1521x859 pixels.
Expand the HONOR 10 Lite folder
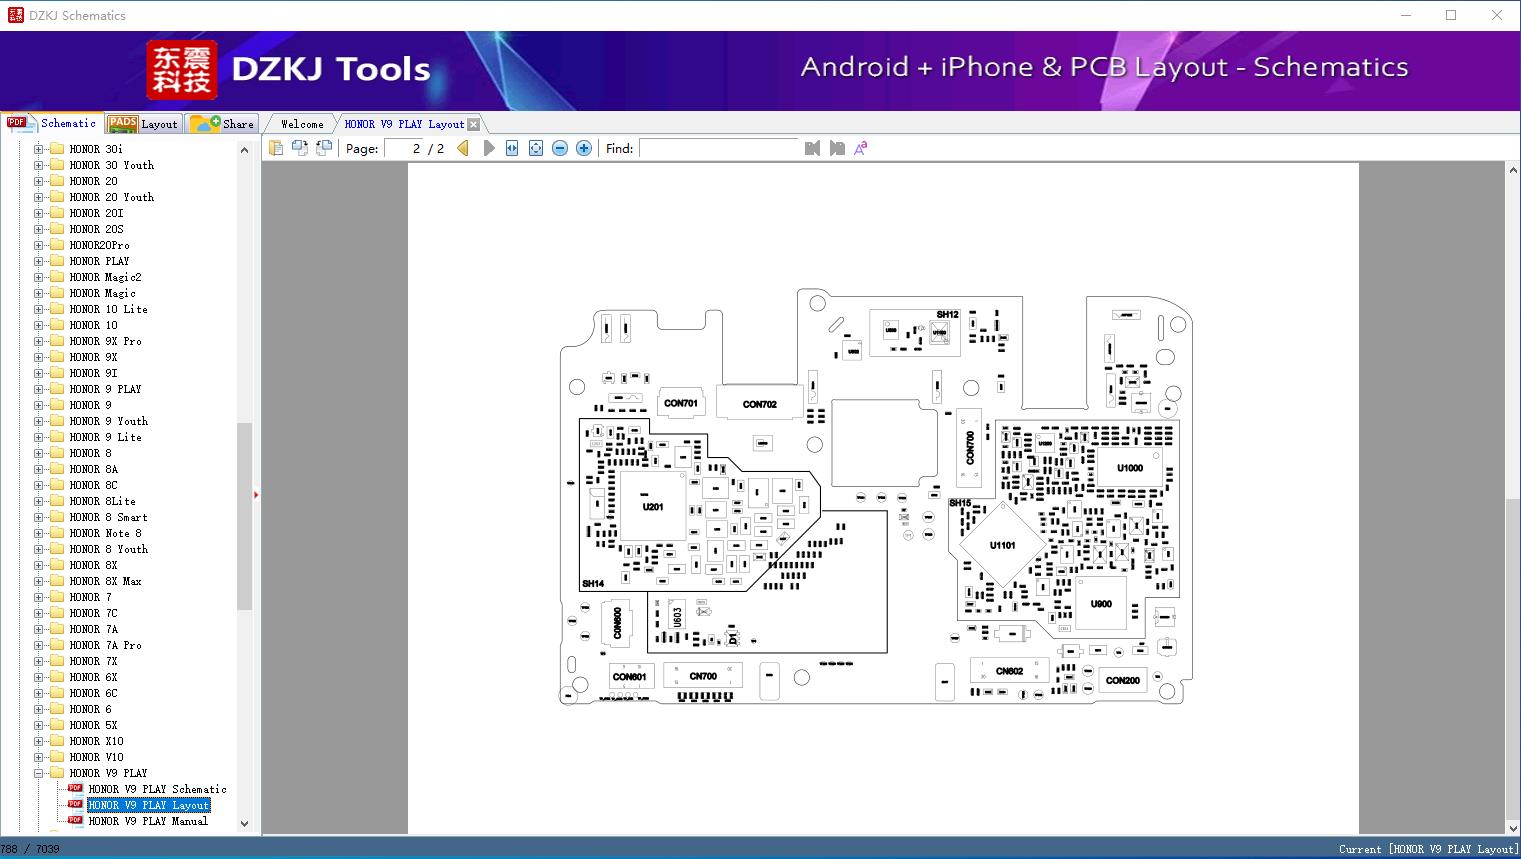(x=39, y=309)
